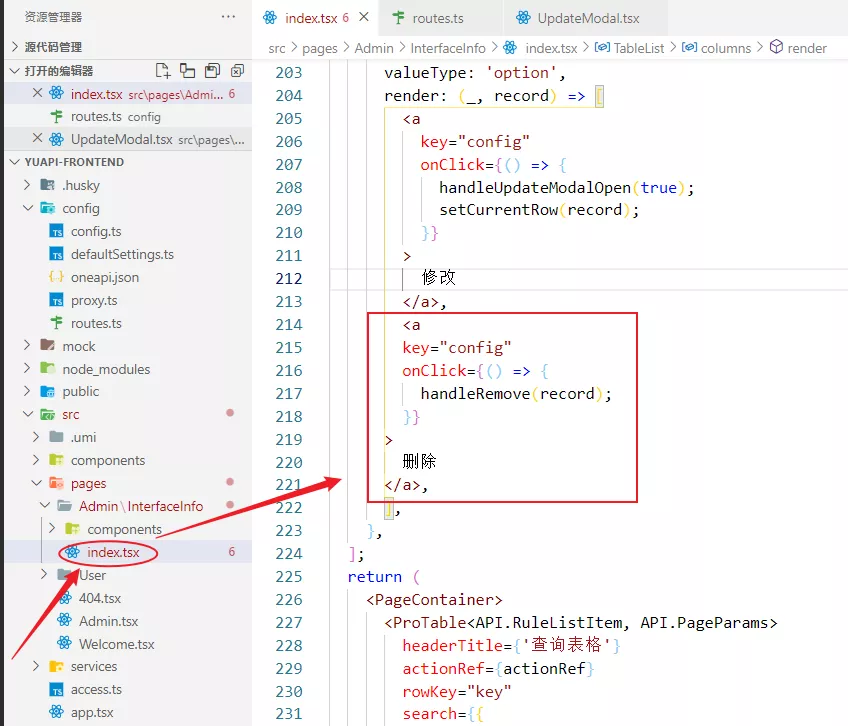Click the routes.ts tab file icon
848x726 pixels.
pos(399,18)
